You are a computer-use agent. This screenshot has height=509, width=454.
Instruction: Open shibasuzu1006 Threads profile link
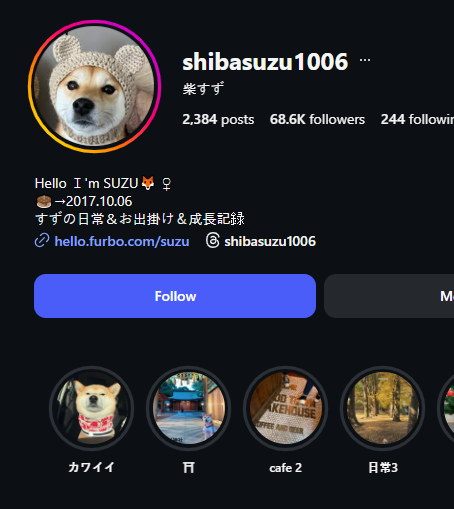coord(270,241)
